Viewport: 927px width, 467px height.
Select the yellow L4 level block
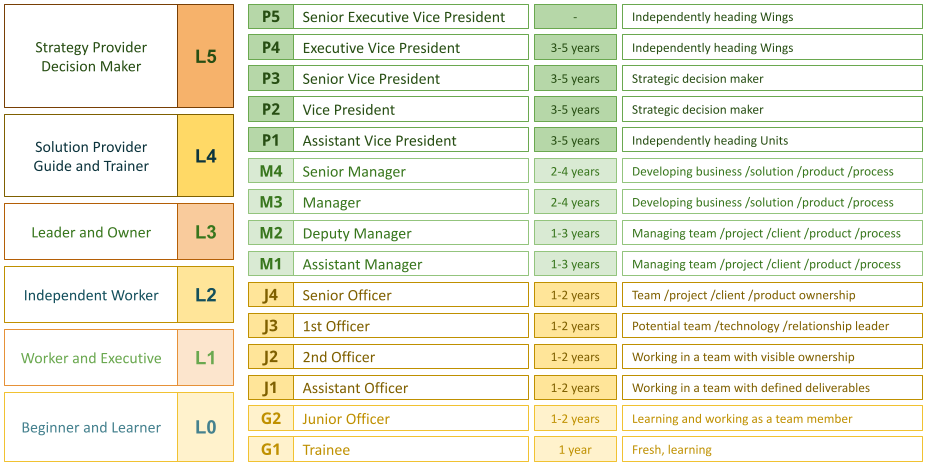[205, 156]
